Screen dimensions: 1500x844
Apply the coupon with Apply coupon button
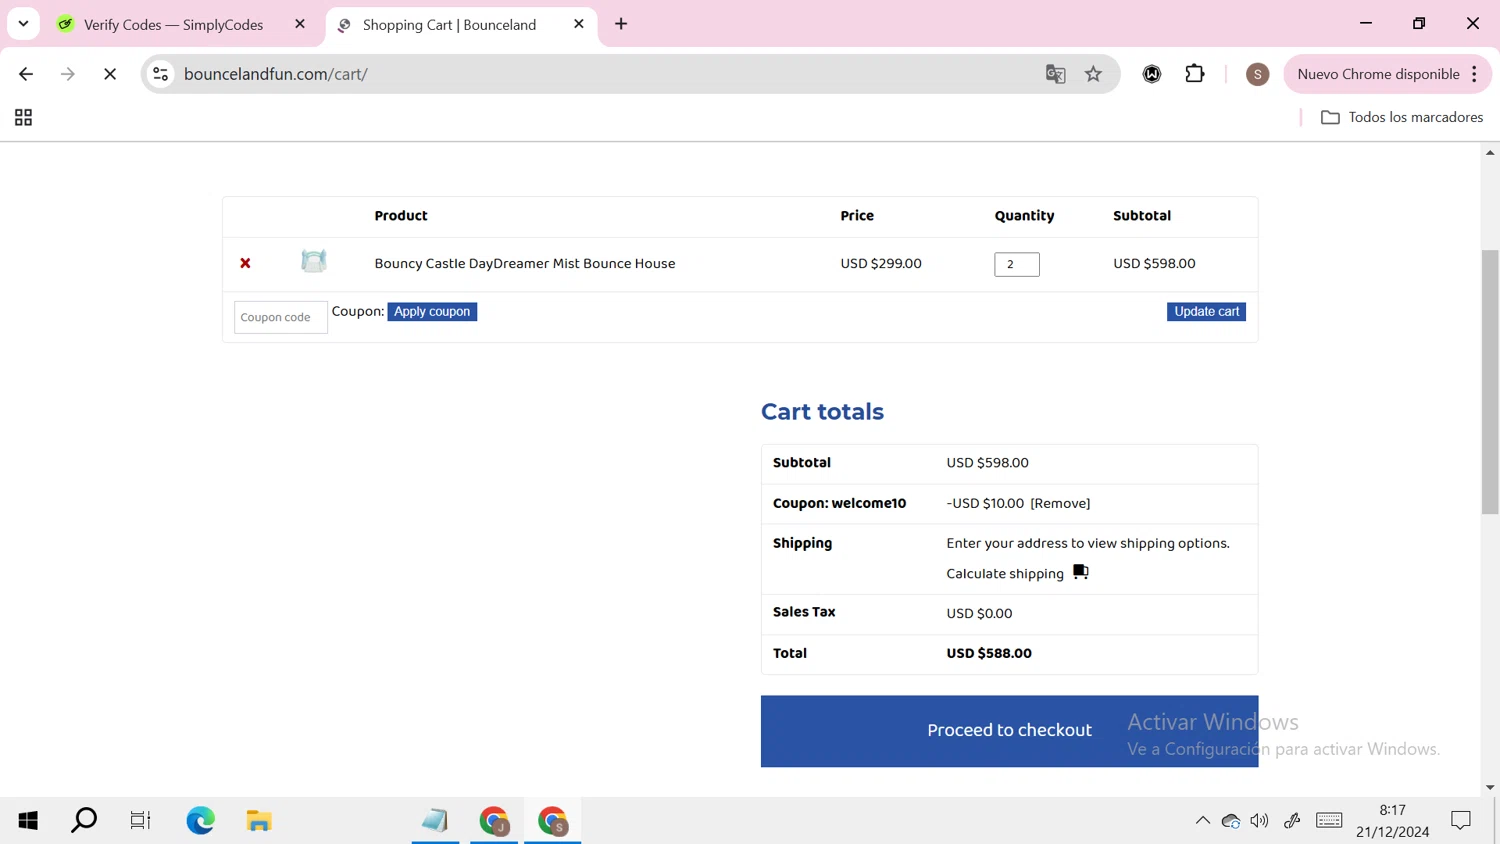point(432,312)
